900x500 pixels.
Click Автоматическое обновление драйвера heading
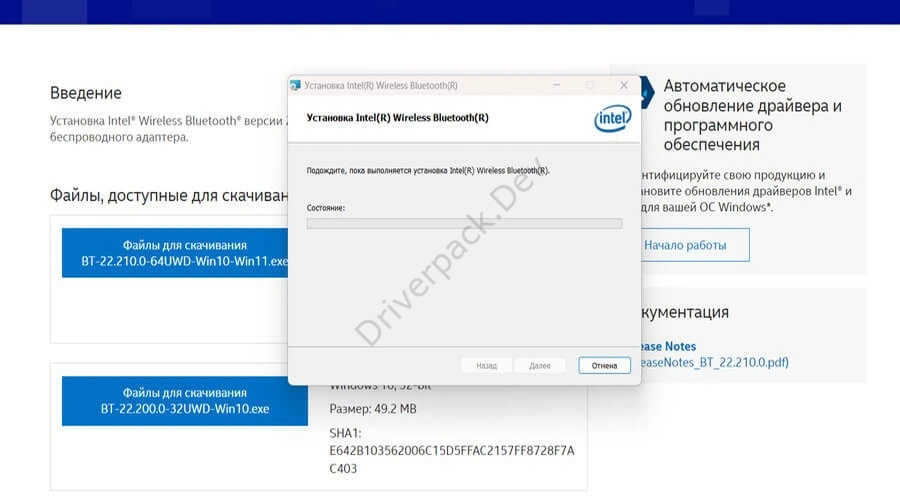click(x=752, y=115)
